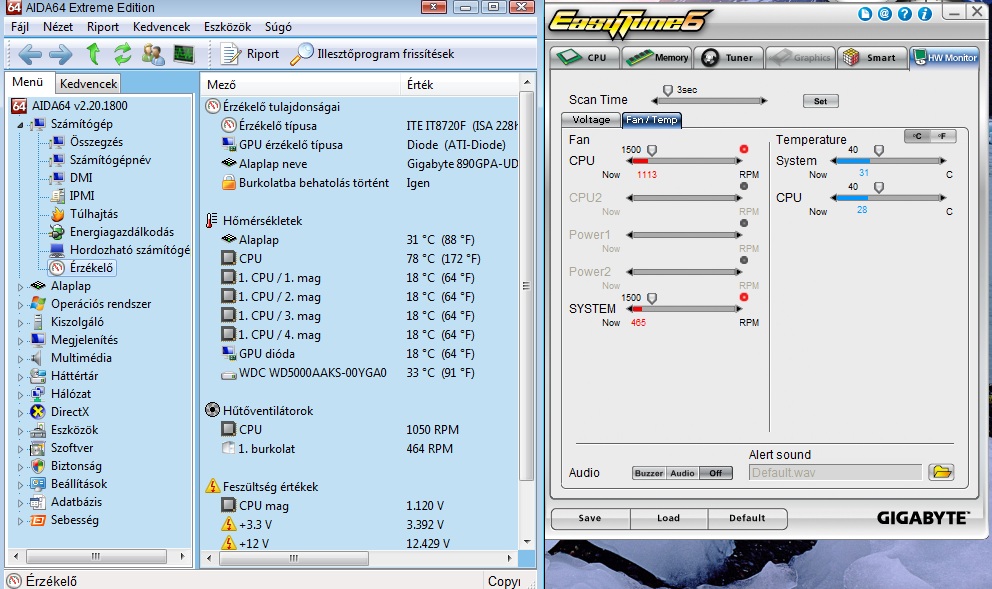Image resolution: width=992 pixels, height=589 pixels.
Task: Open the Súgó menu
Action: point(278,27)
